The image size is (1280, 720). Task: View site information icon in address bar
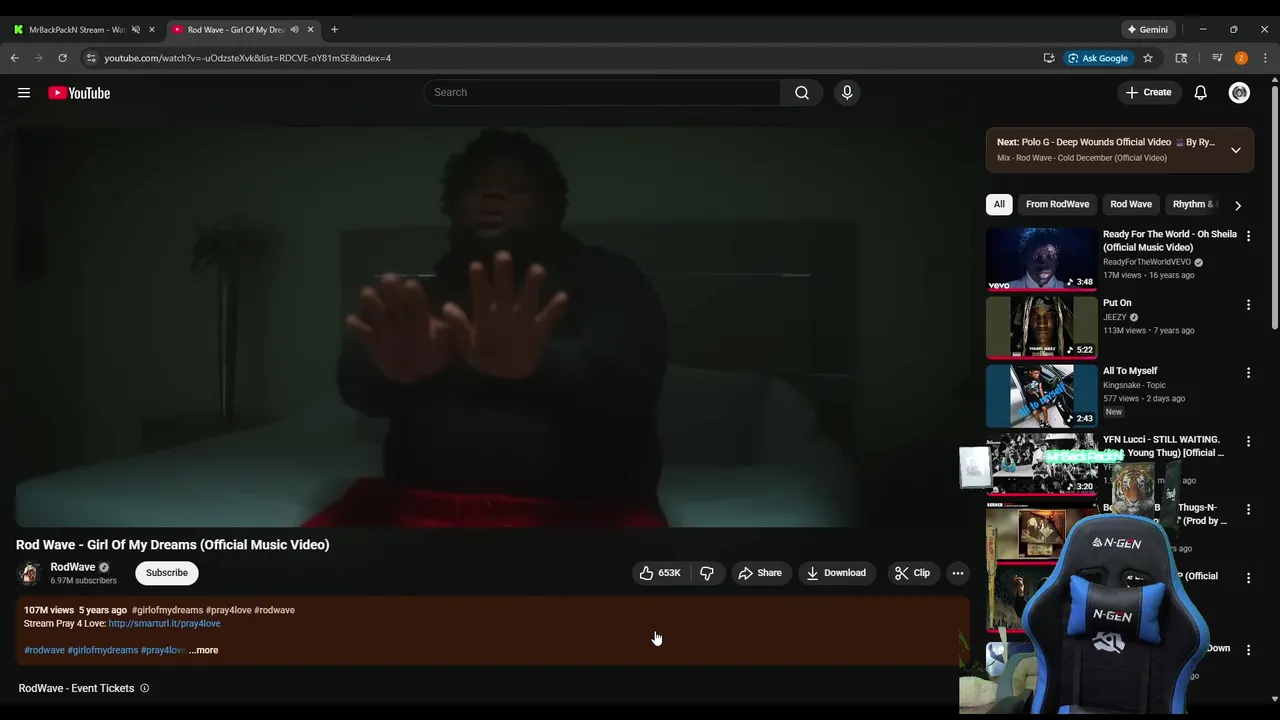(x=90, y=58)
